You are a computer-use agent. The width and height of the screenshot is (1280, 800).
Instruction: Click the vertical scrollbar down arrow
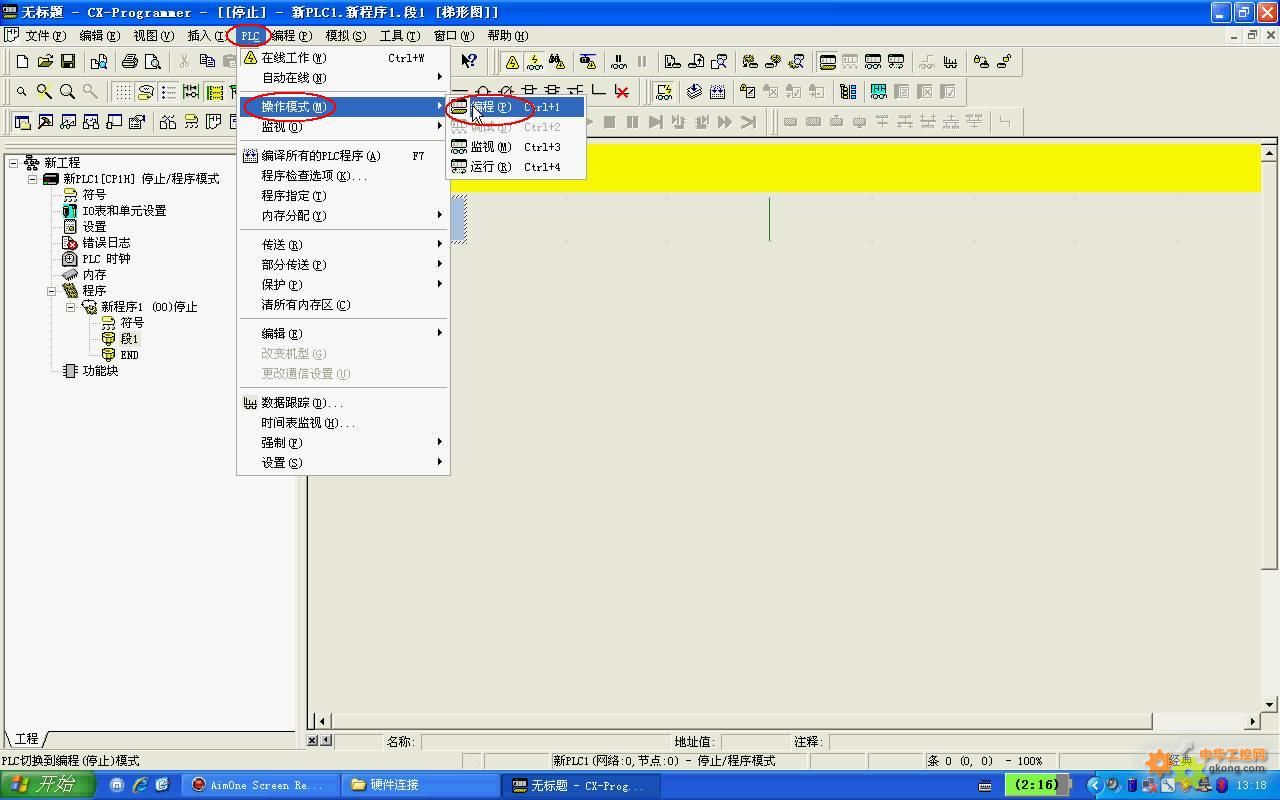[x=1269, y=704]
